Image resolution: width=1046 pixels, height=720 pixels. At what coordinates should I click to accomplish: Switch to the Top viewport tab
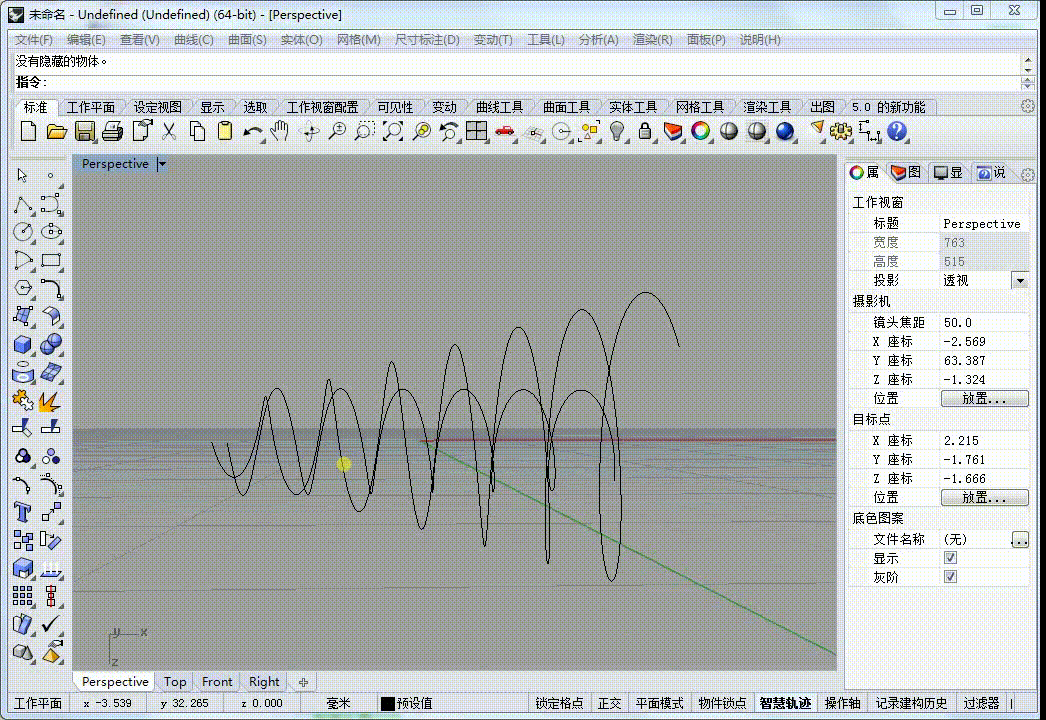(175, 681)
